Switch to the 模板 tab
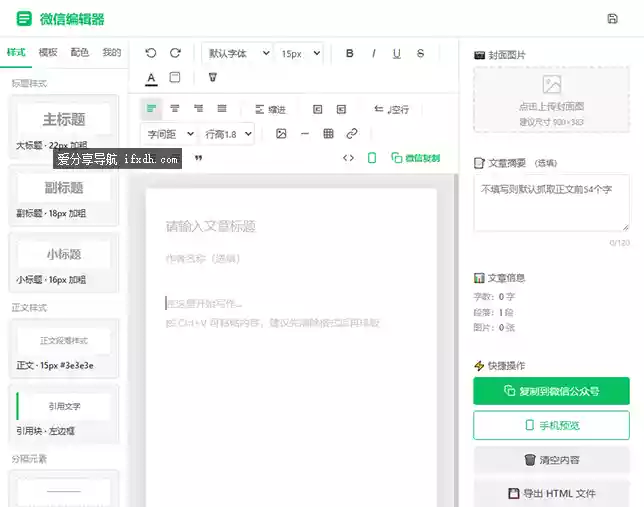 point(48,52)
